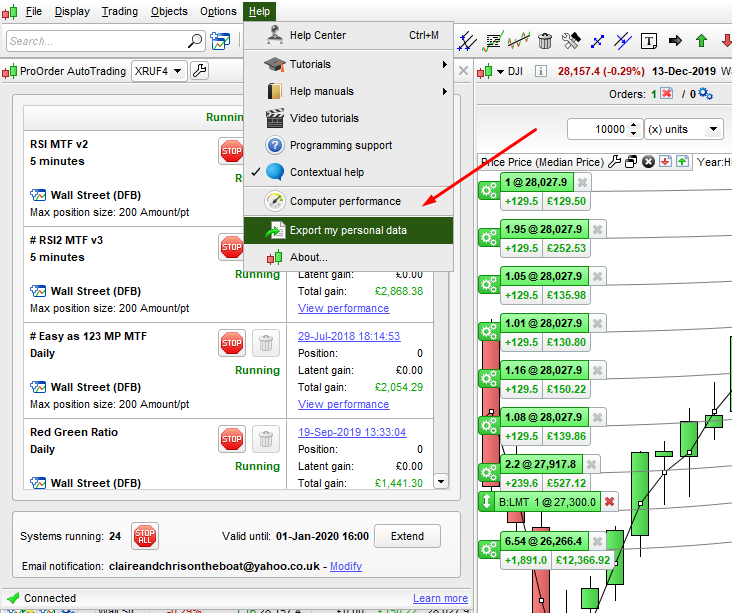Open the Objects menu
The image size is (732, 613).
coord(169,11)
